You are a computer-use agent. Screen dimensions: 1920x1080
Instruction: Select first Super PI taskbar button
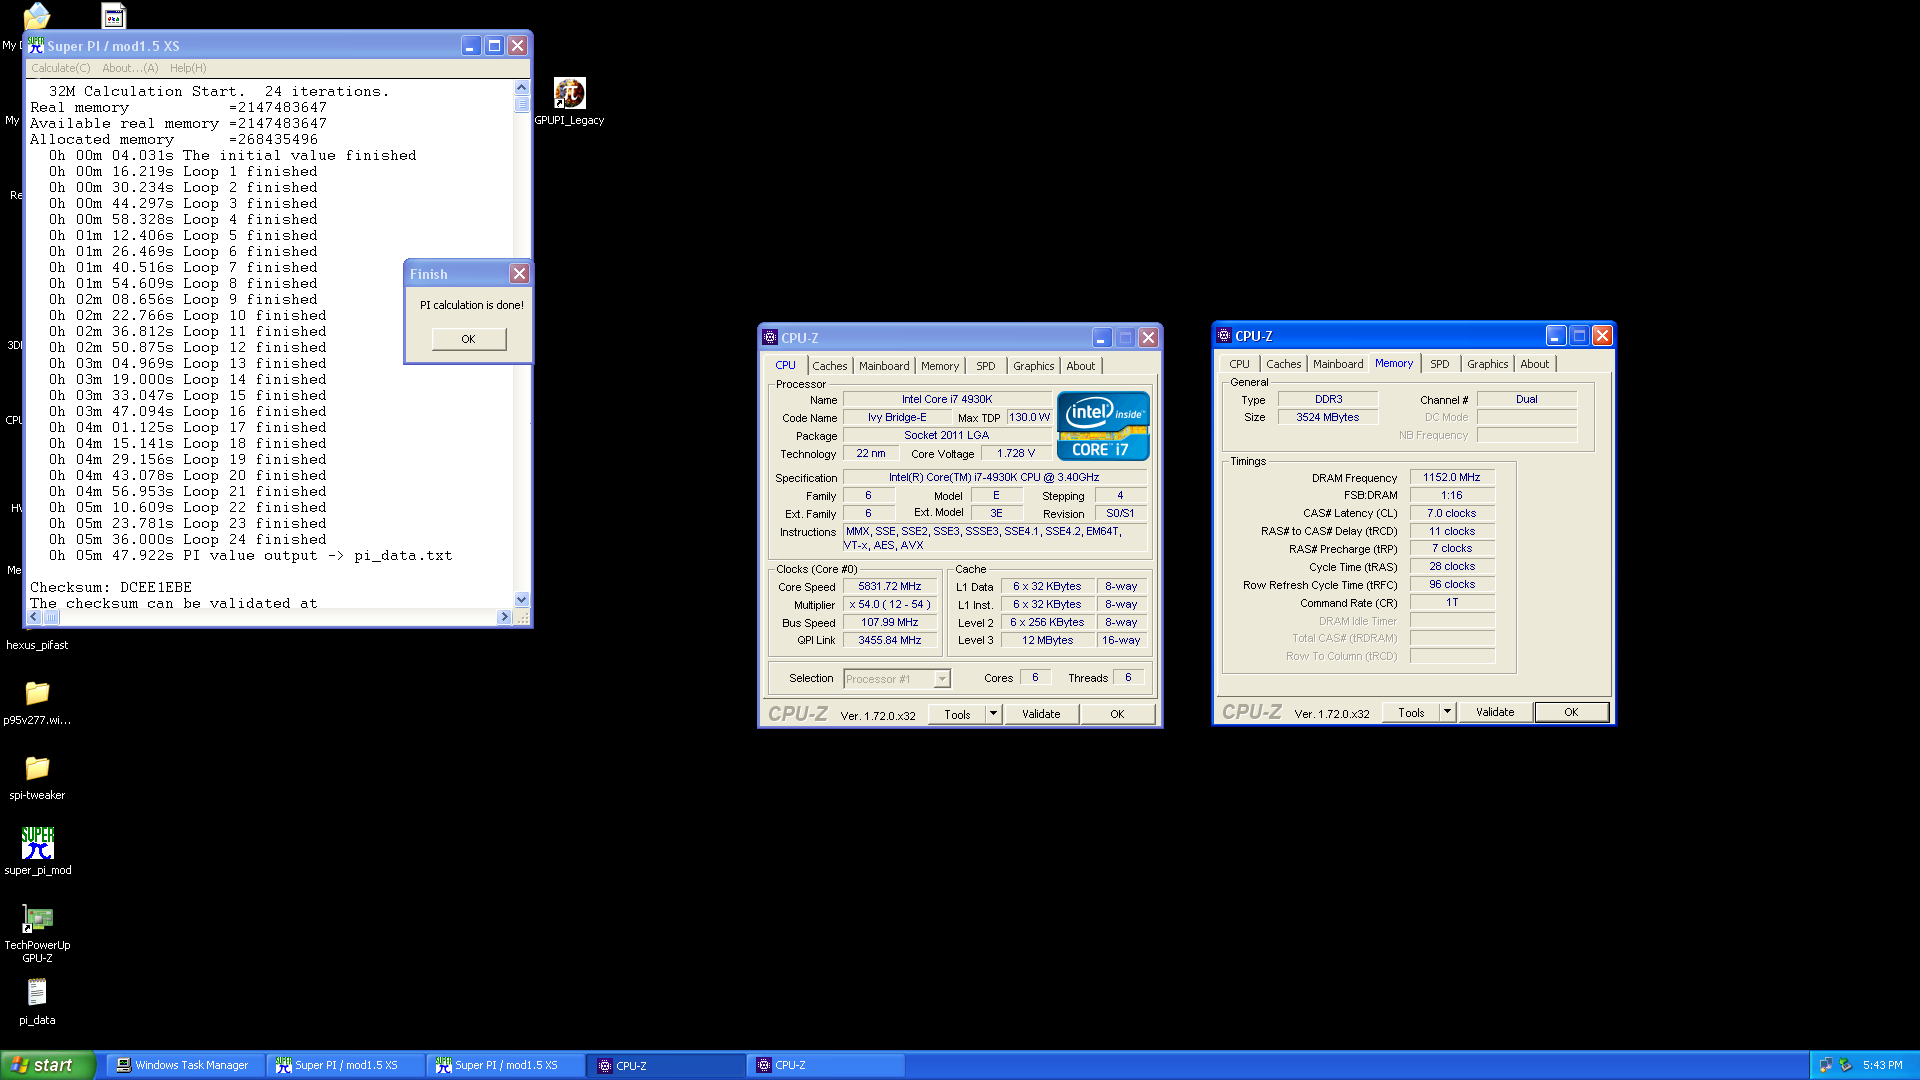tap(344, 1065)
